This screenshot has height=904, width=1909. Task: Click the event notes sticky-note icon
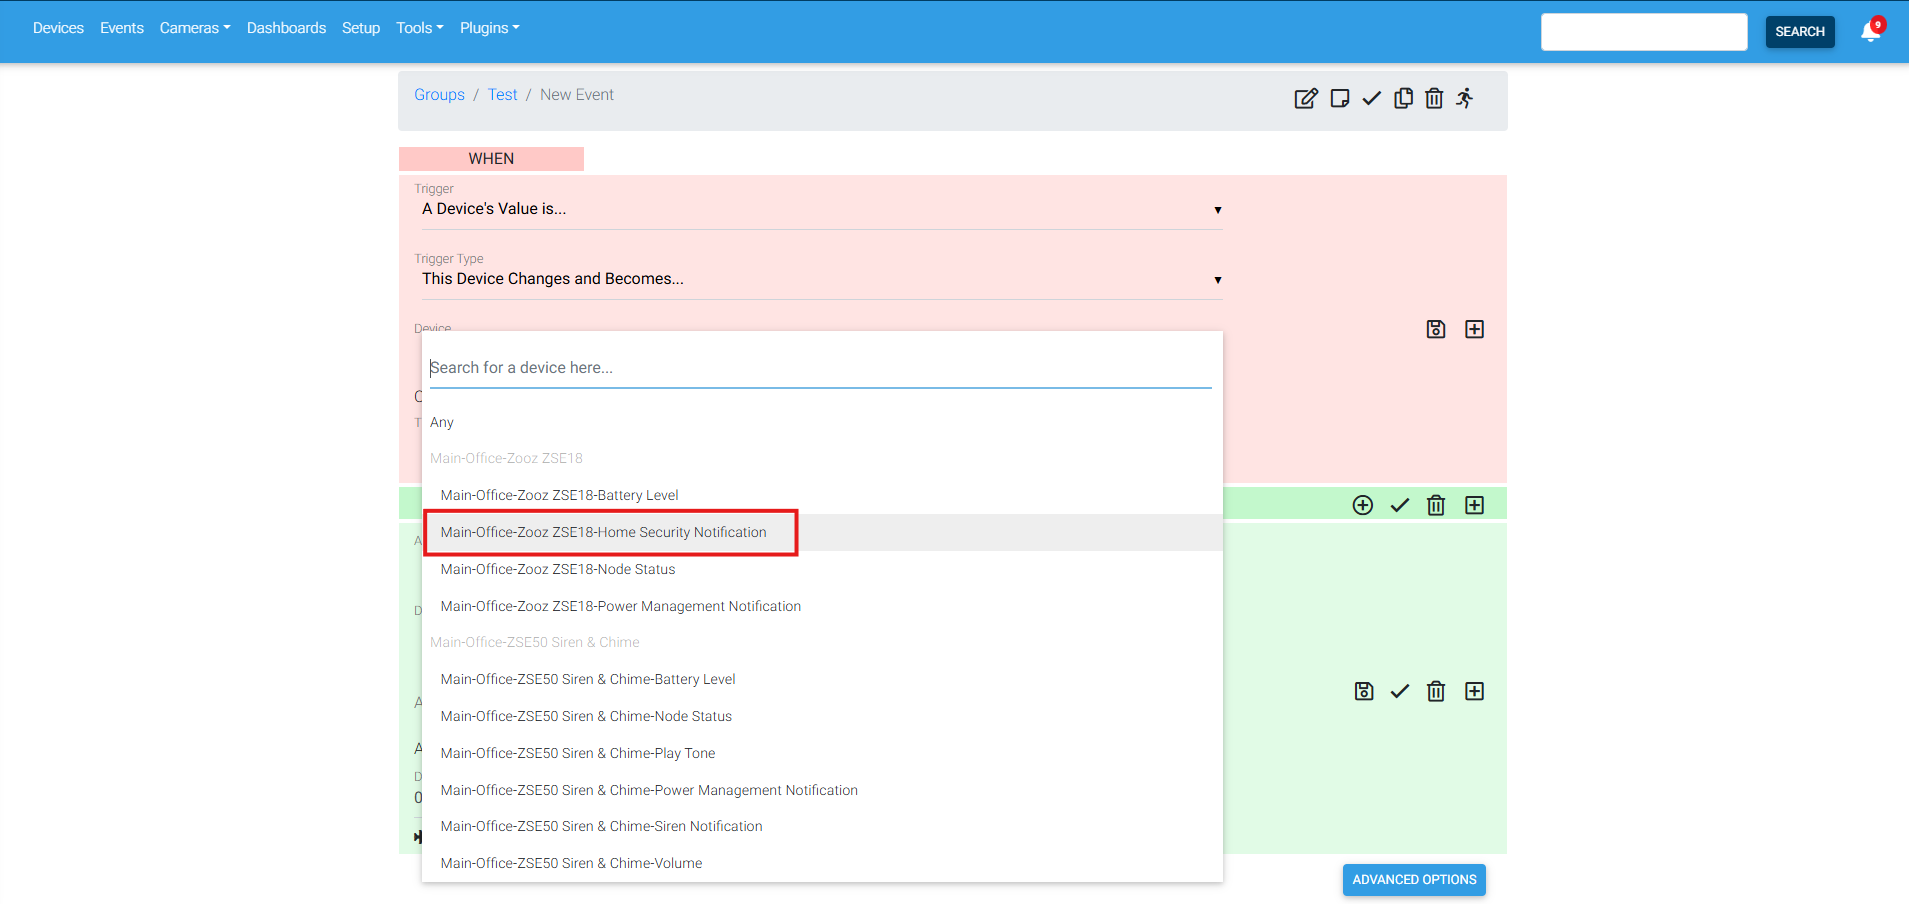point(1340,98)
